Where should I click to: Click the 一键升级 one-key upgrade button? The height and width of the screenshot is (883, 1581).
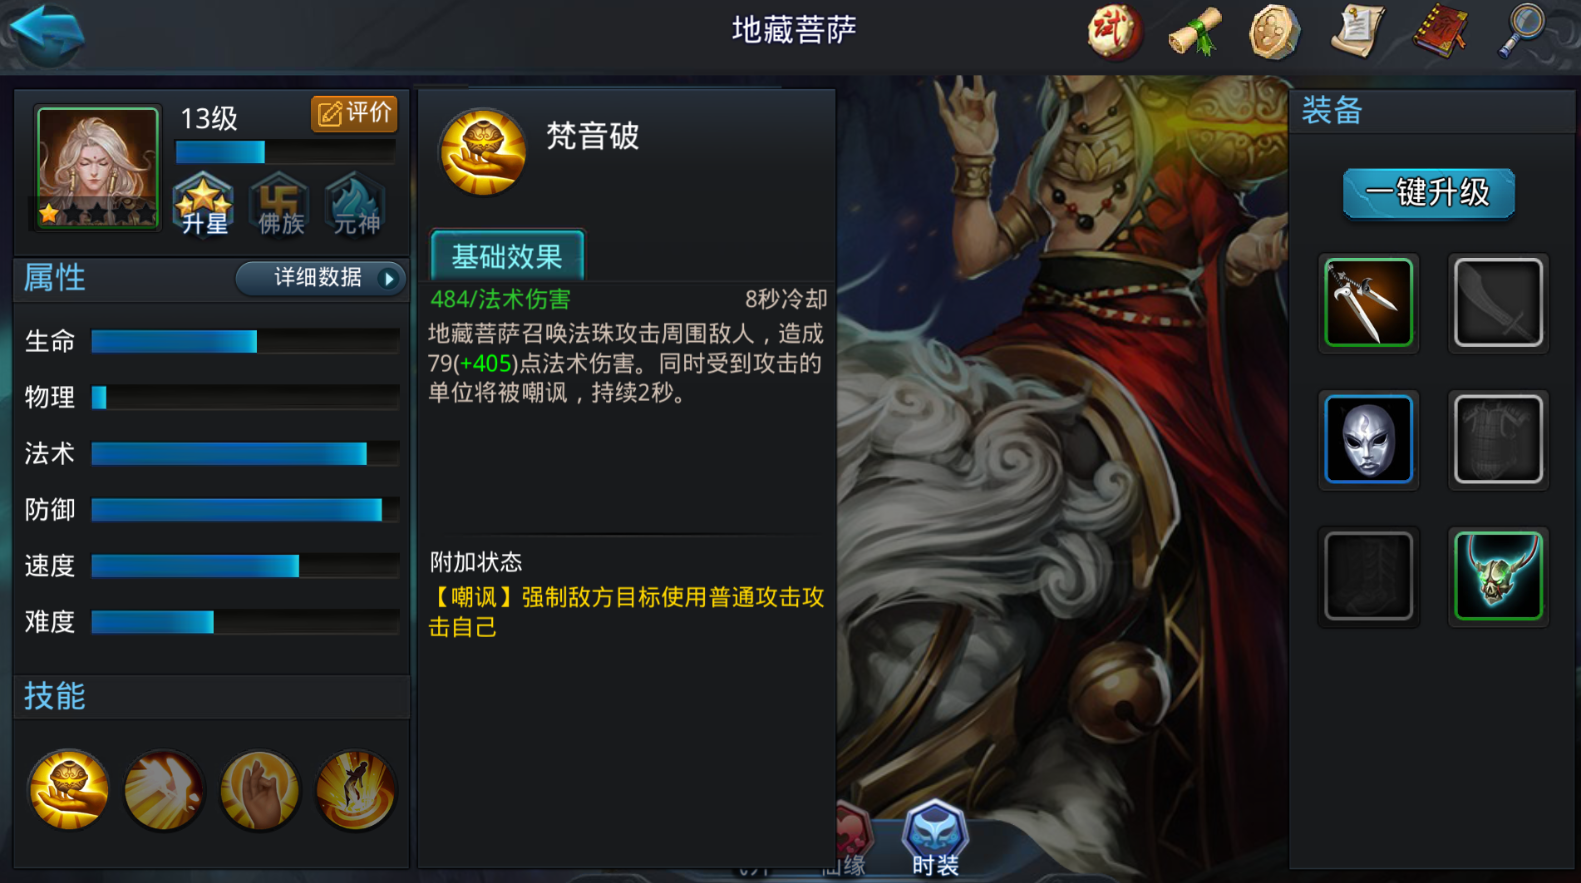(1428, 193)
